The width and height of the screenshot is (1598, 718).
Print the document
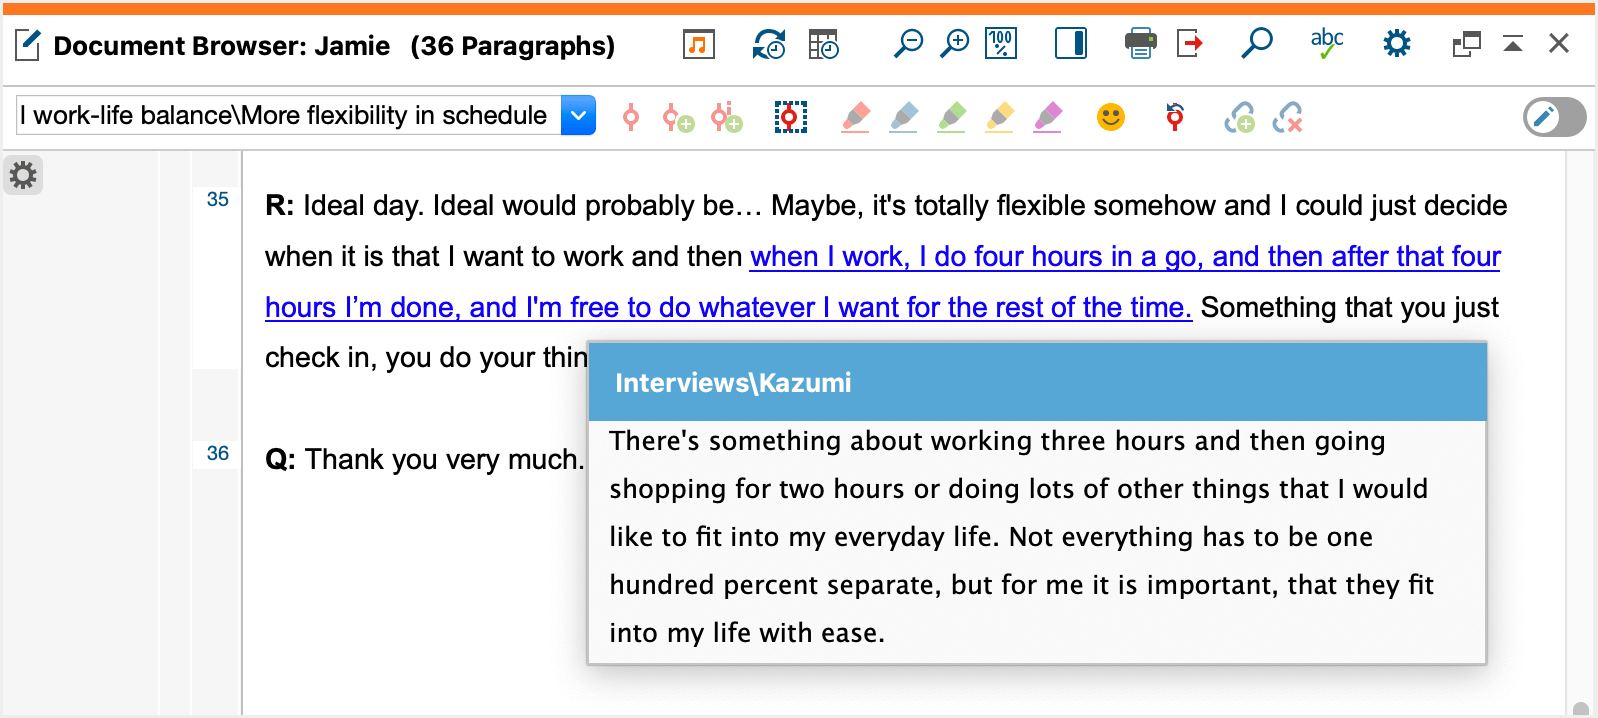(x=1140, y=44)
